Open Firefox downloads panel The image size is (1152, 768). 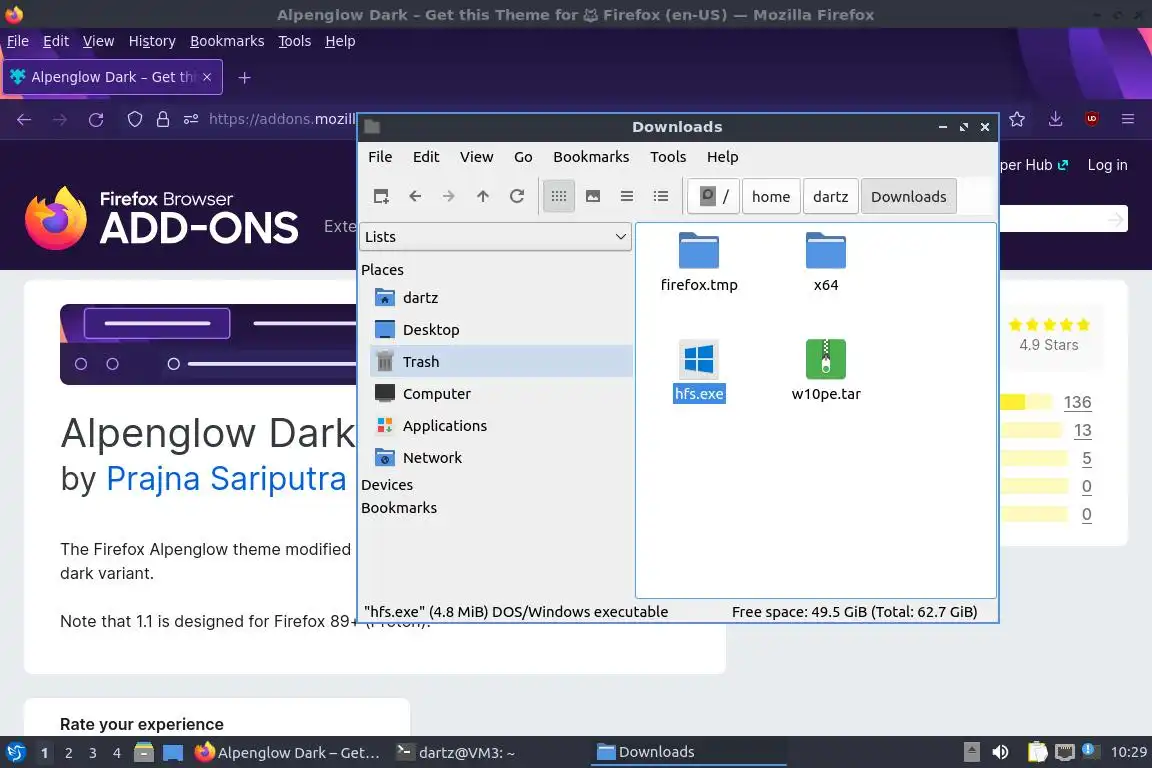click(1056, 119)
